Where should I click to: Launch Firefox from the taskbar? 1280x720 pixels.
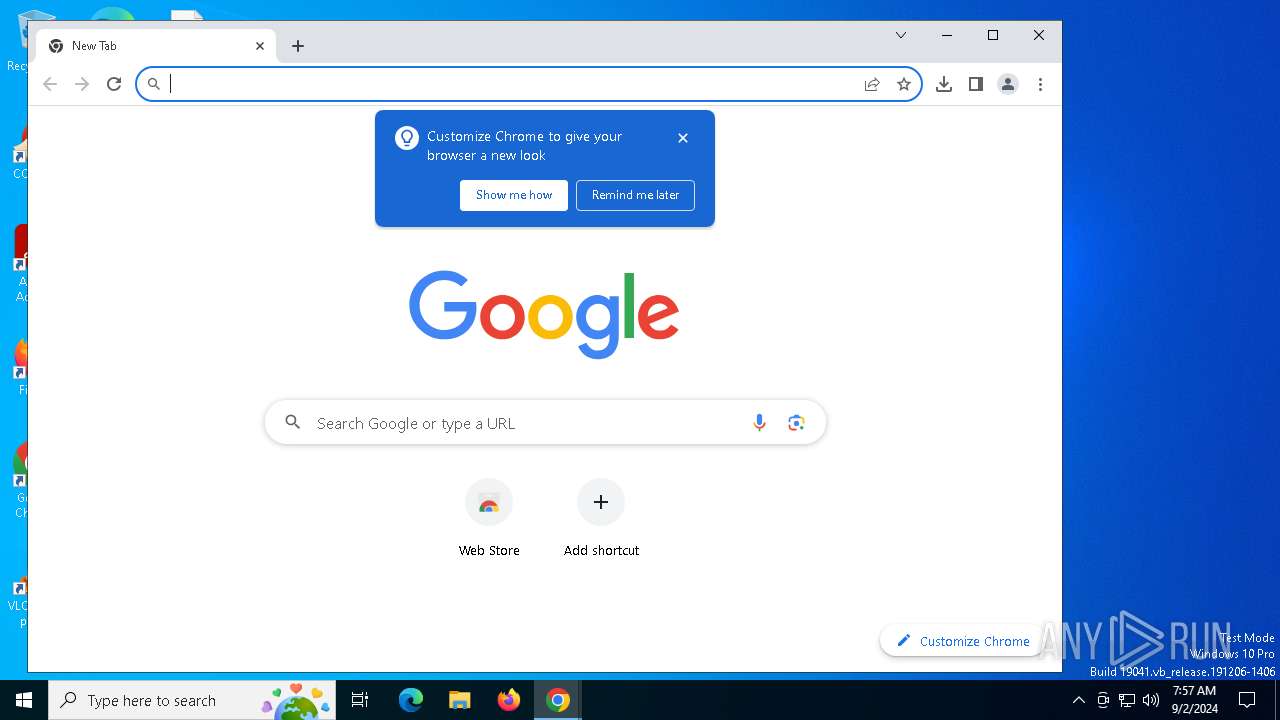(x=509, y=700)
